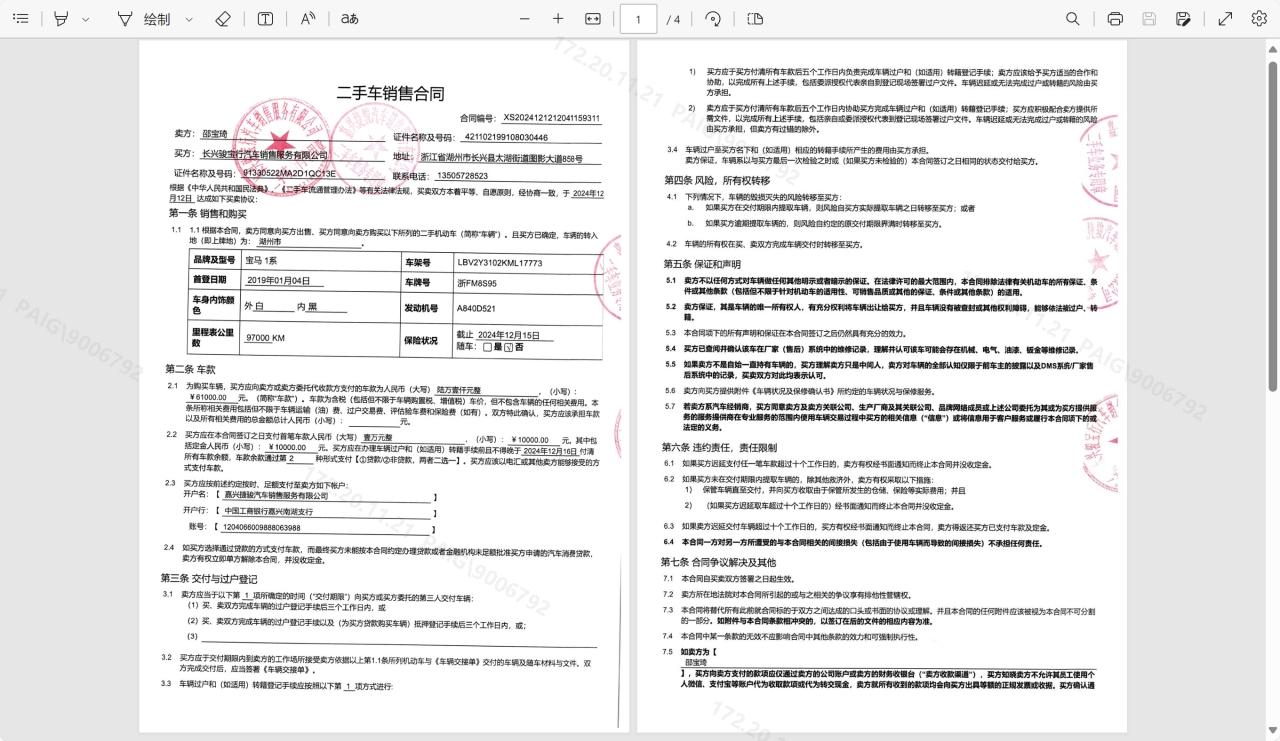Click bank name 中国工商银行嘉兴南湖支行
The image size is (1280, 741).
click(268, 511)
